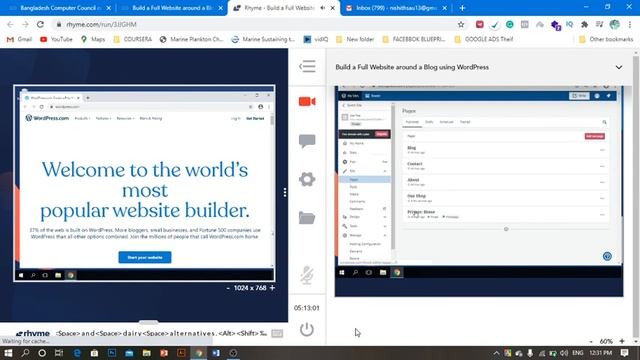Open Maps bookmark
Screen dimensions: 640x360
[x=93, y=39]
